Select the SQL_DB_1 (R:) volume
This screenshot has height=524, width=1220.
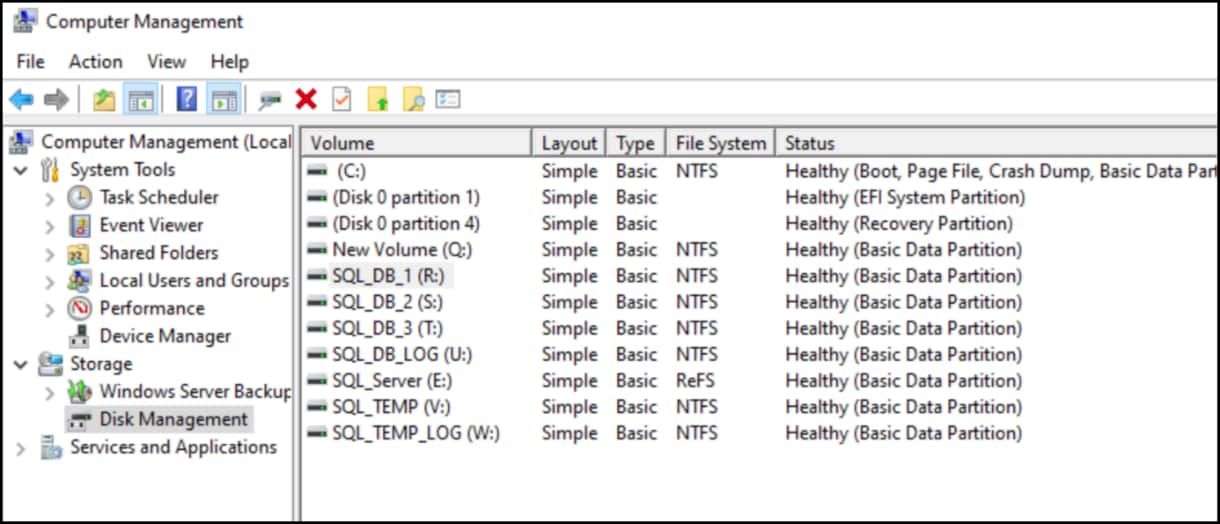[x=760, y=276]
